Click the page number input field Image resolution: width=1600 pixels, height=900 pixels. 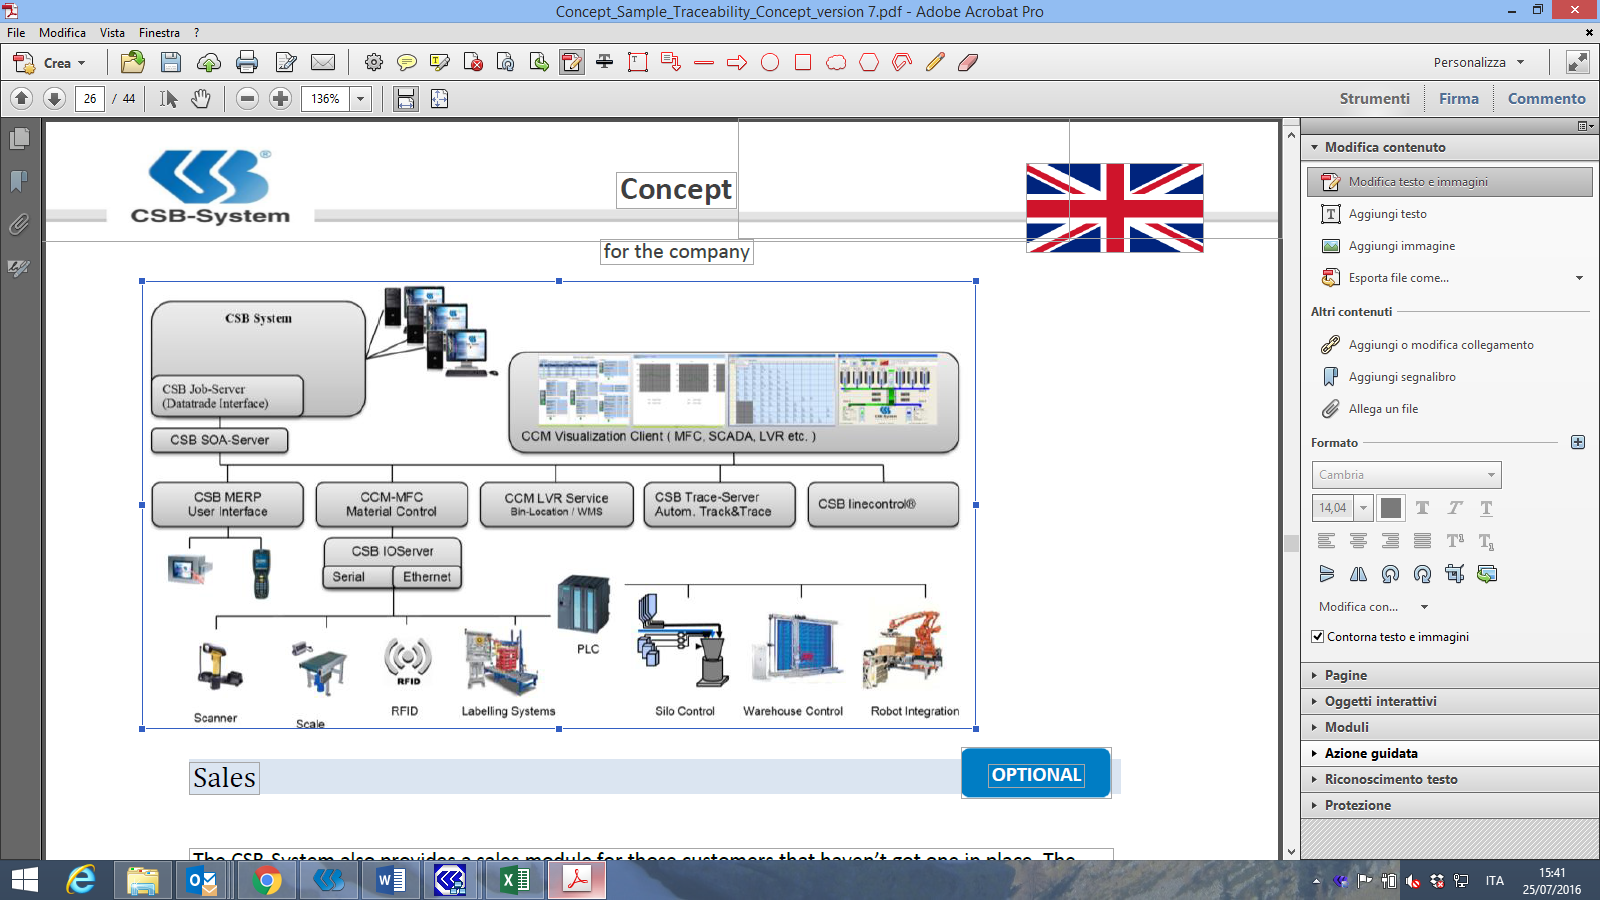[90, 99]
